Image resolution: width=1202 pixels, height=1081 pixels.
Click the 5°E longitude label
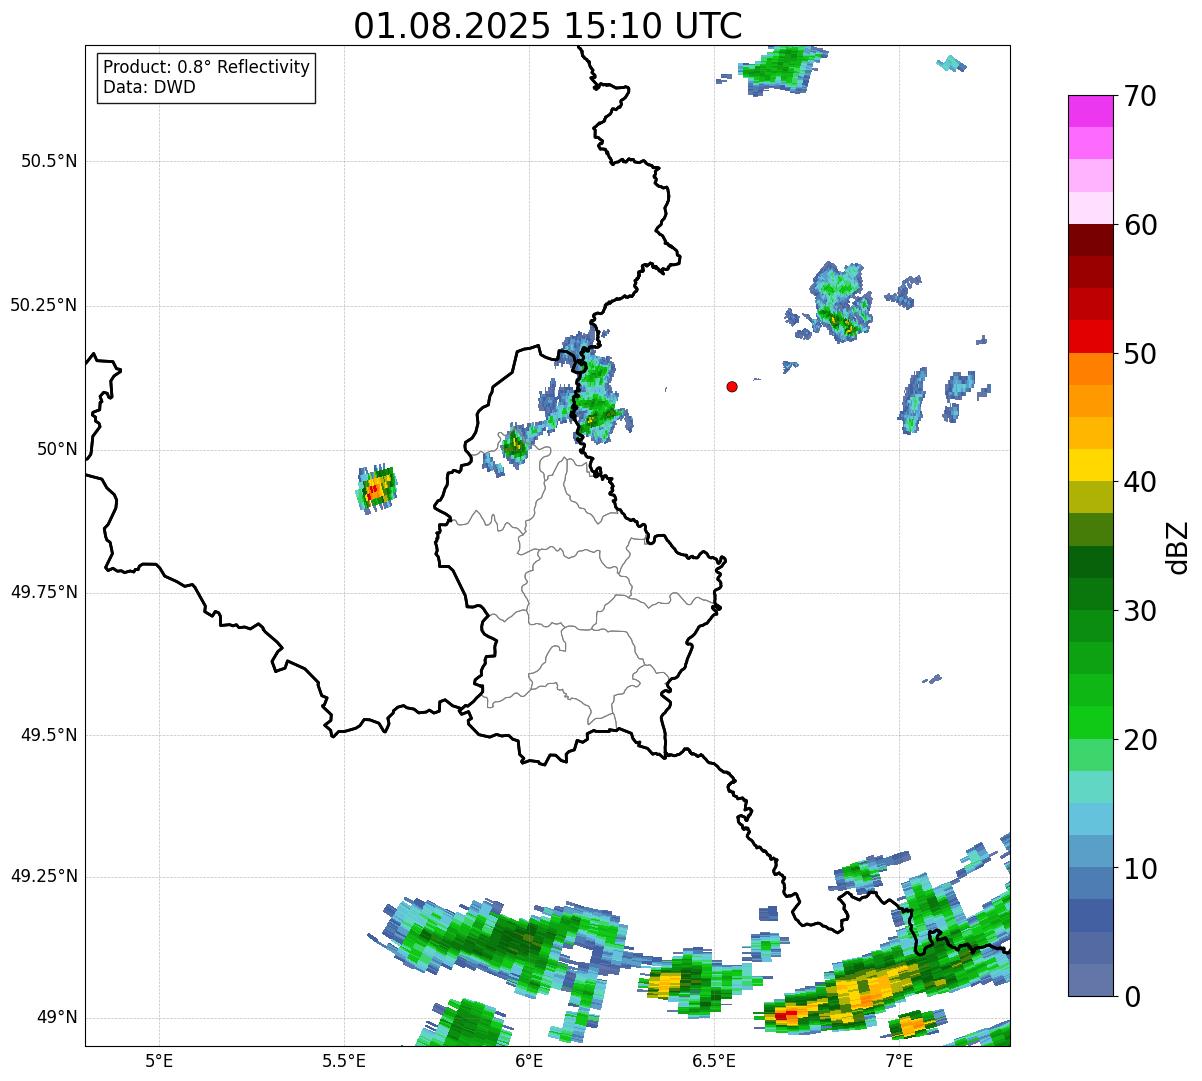click(x=159, y=1061)
